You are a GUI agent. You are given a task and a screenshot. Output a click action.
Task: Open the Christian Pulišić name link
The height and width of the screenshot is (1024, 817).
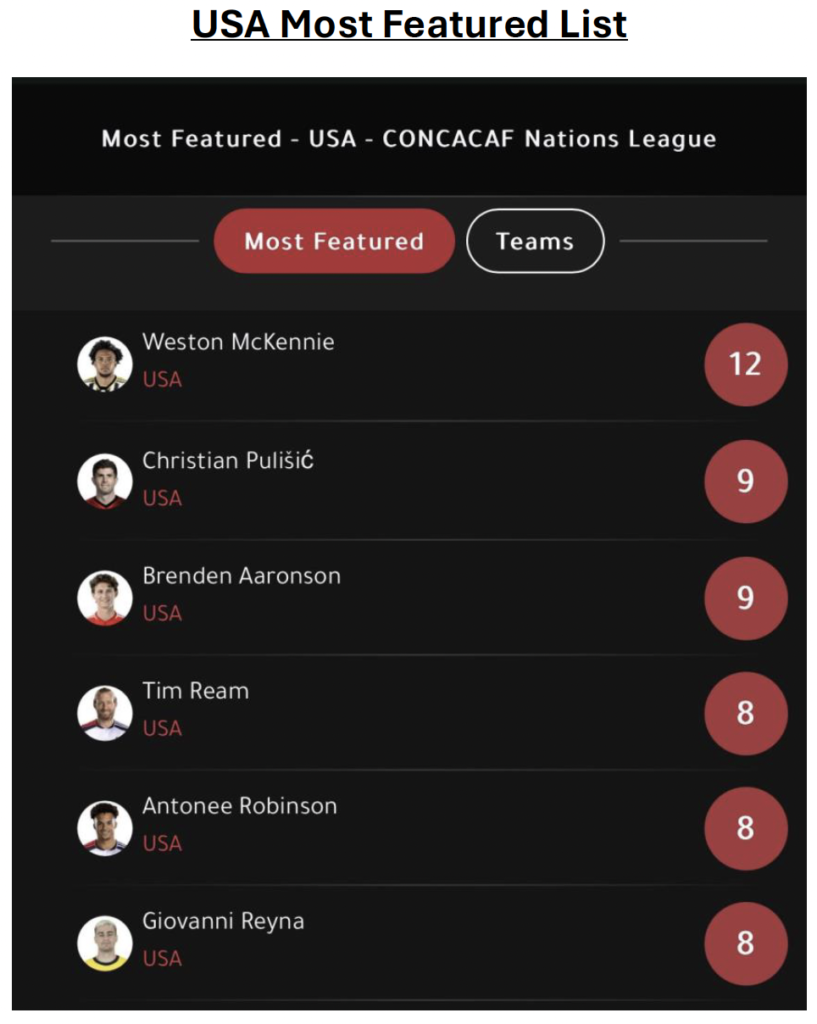pyautogui.click(x=228, y=460)
